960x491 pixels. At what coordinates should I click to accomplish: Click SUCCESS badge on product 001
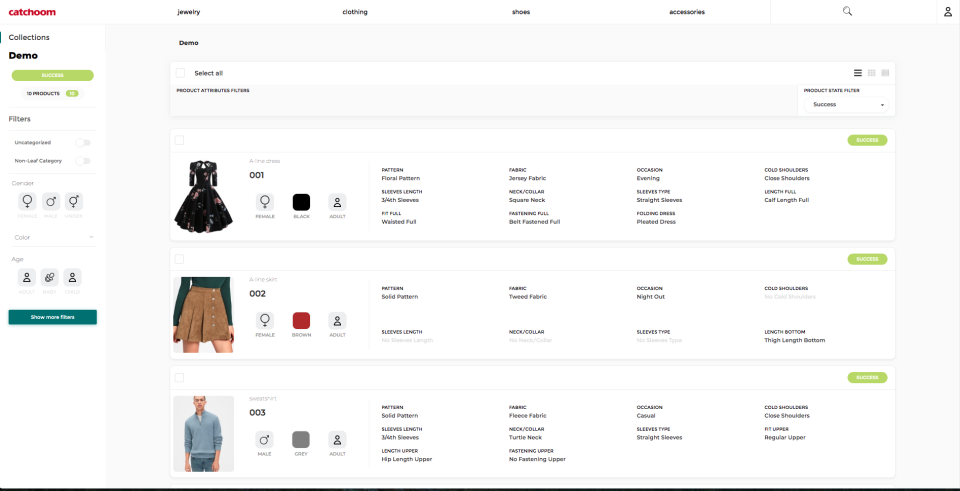pos(867,140)
